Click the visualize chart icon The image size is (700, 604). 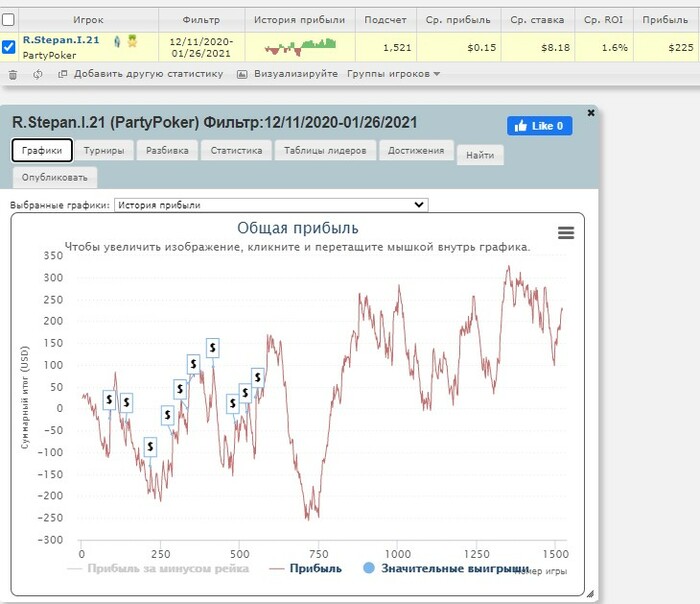(242, 74)
